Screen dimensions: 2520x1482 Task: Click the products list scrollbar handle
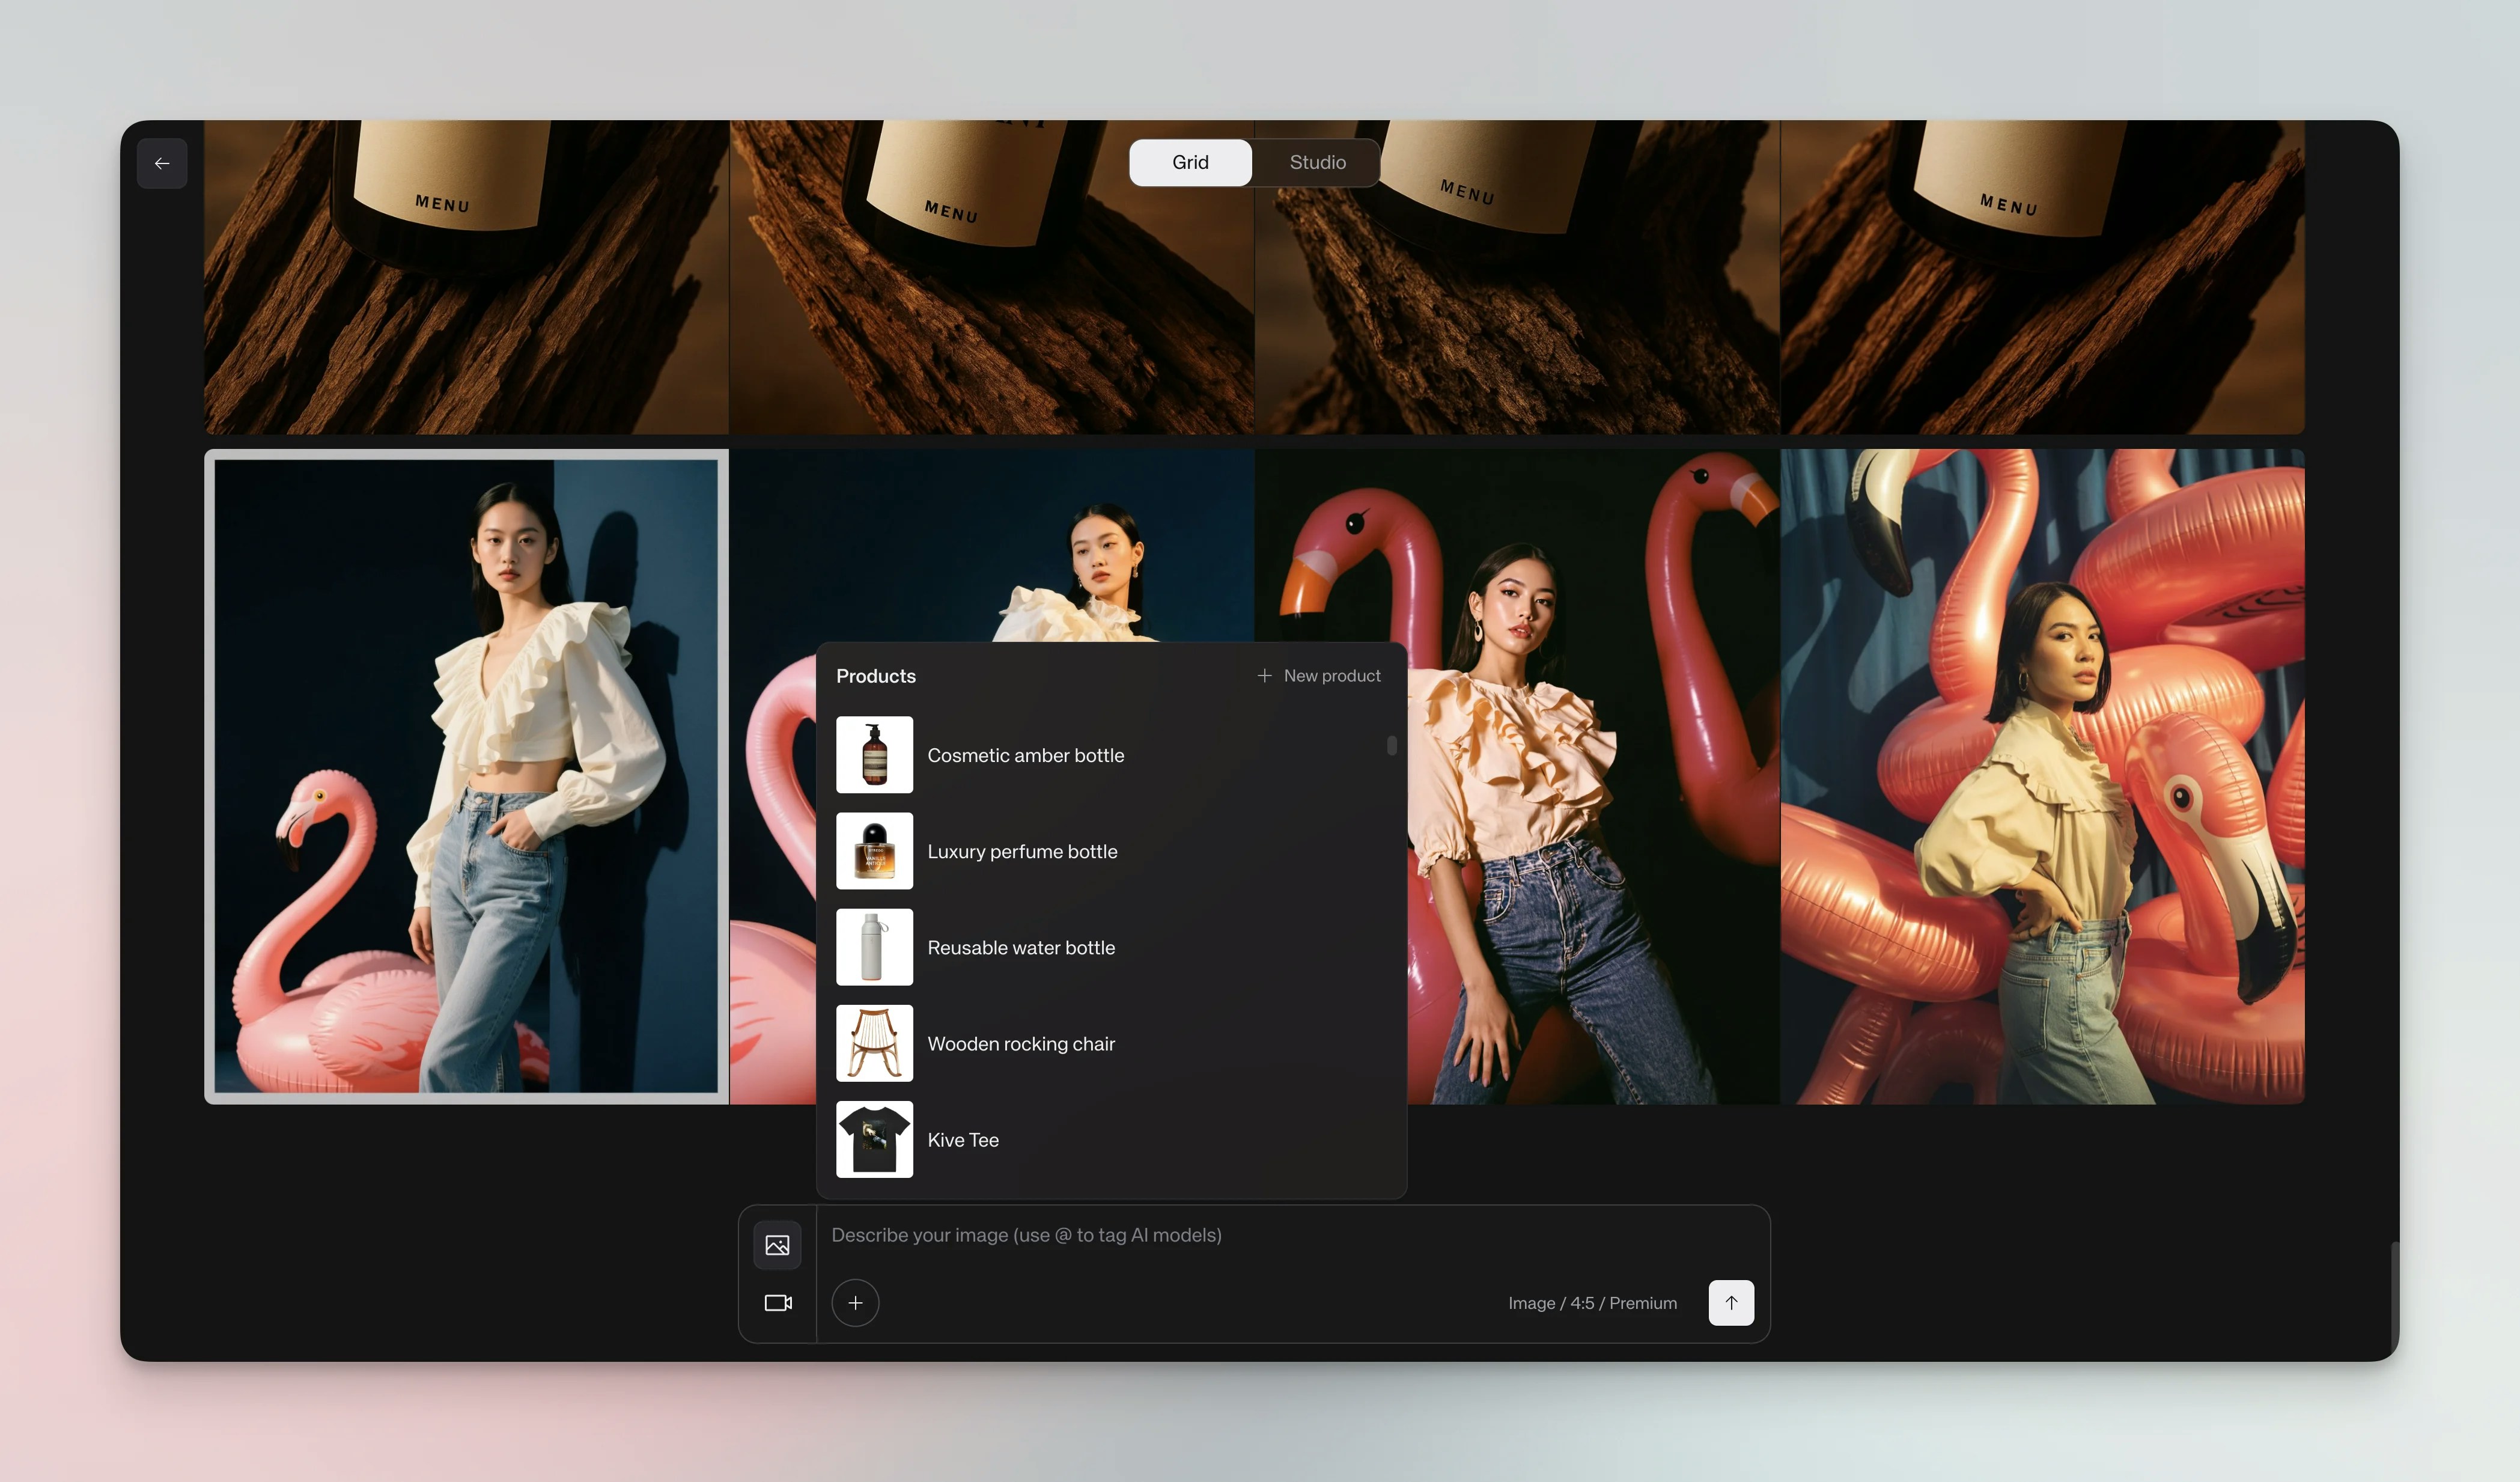[1391, 745]
